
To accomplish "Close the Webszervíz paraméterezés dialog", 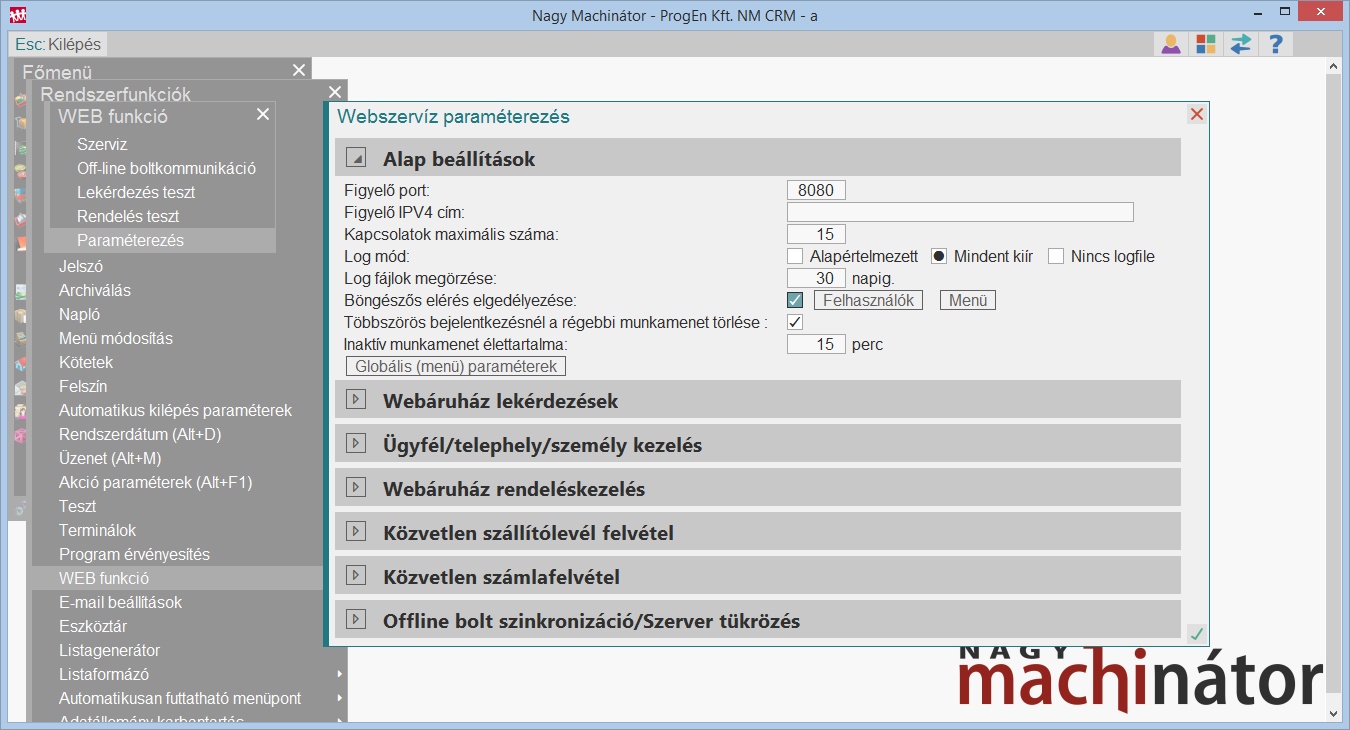I will (1197, 114).
